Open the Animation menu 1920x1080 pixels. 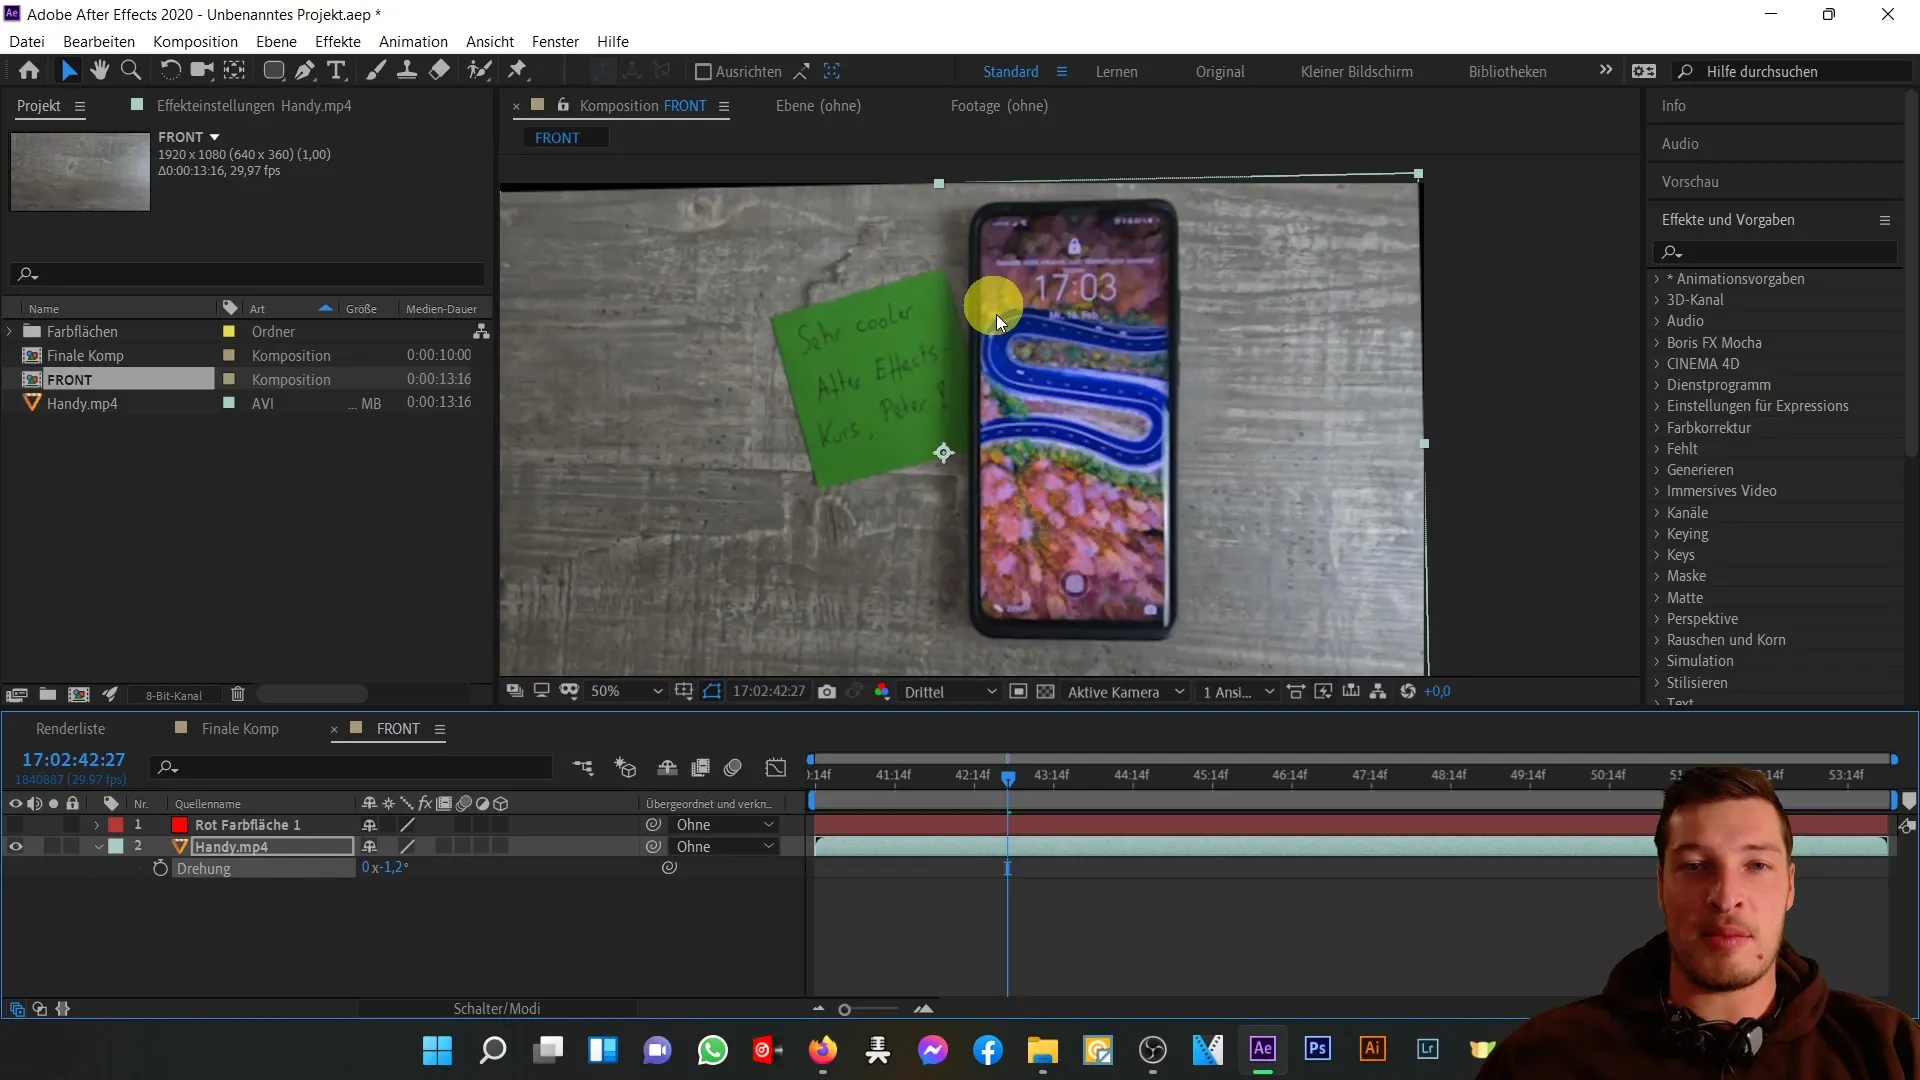coord(413,42)
